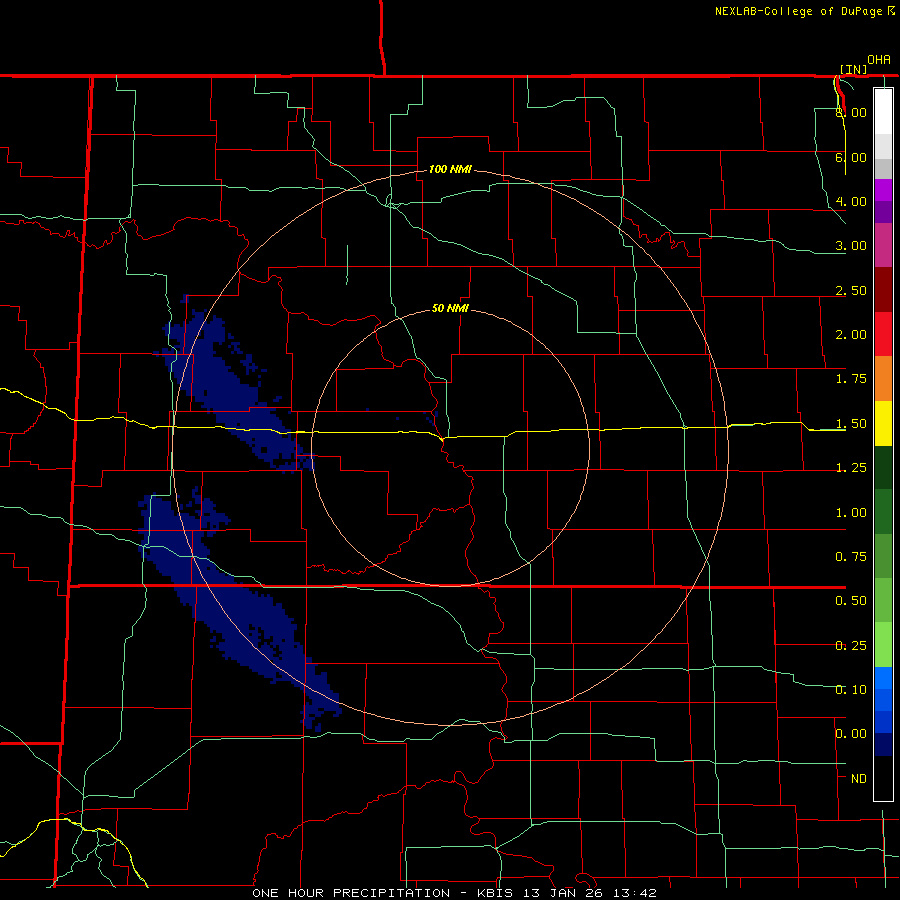The image size is (900, 900).
Task: Click the 0.50 legend value
Action: 851,601
